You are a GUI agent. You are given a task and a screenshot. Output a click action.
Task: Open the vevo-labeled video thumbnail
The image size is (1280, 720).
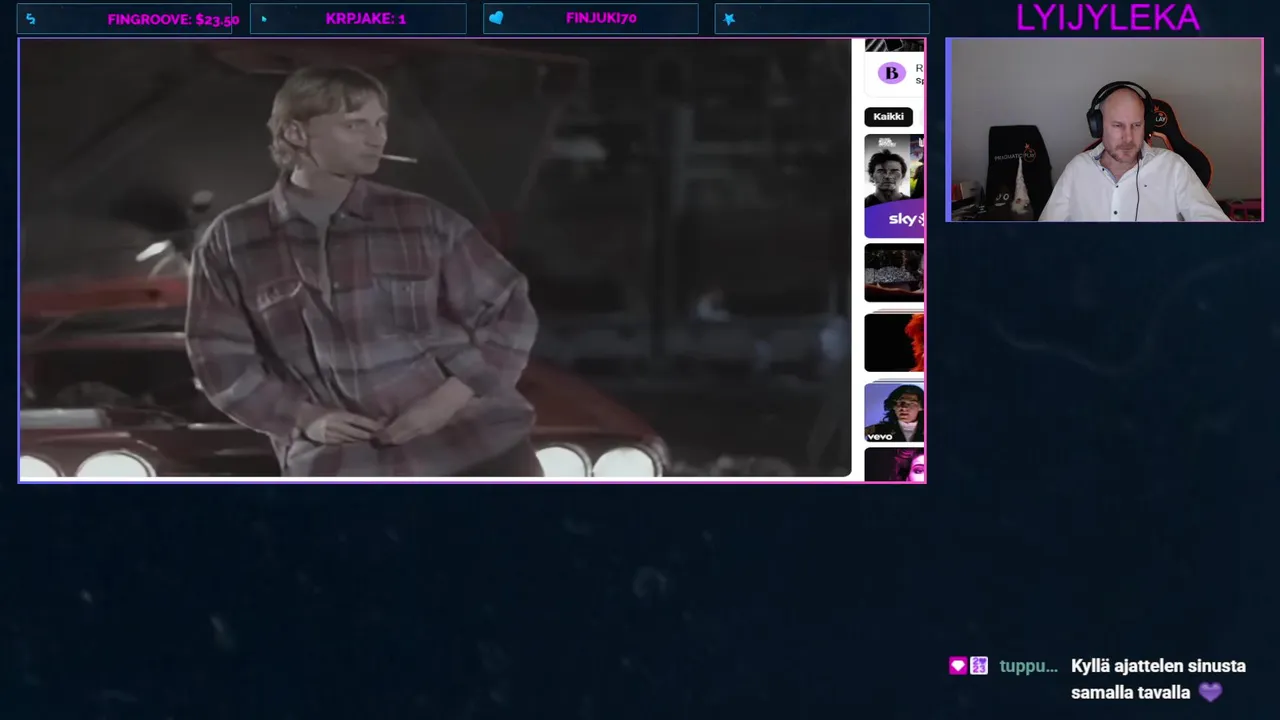(x=894, y=412)
